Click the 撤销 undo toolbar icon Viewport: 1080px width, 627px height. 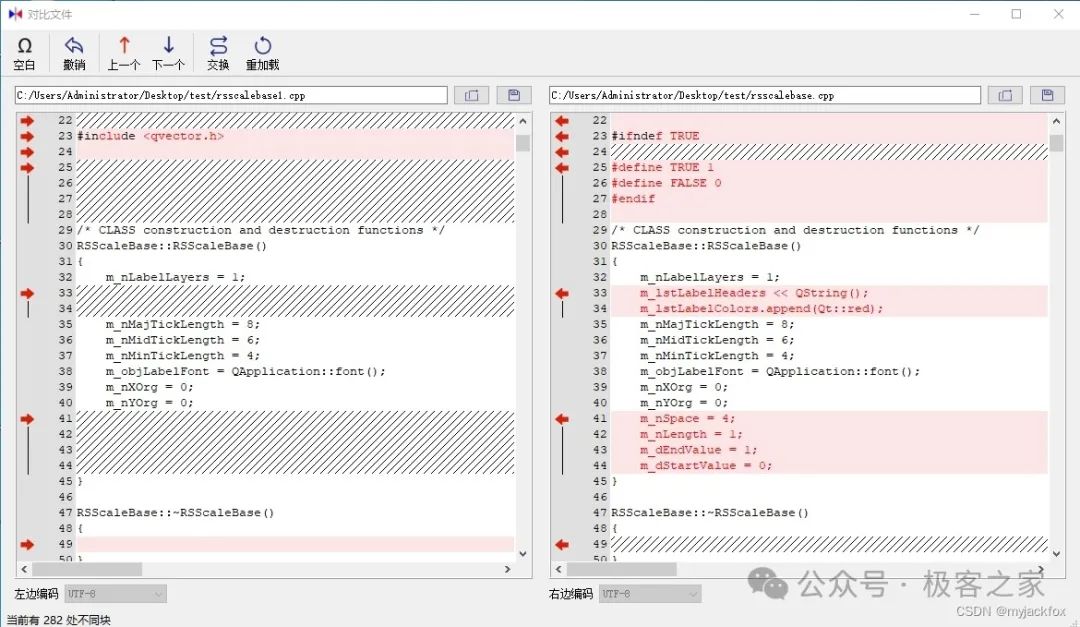[x=74, y=54]
